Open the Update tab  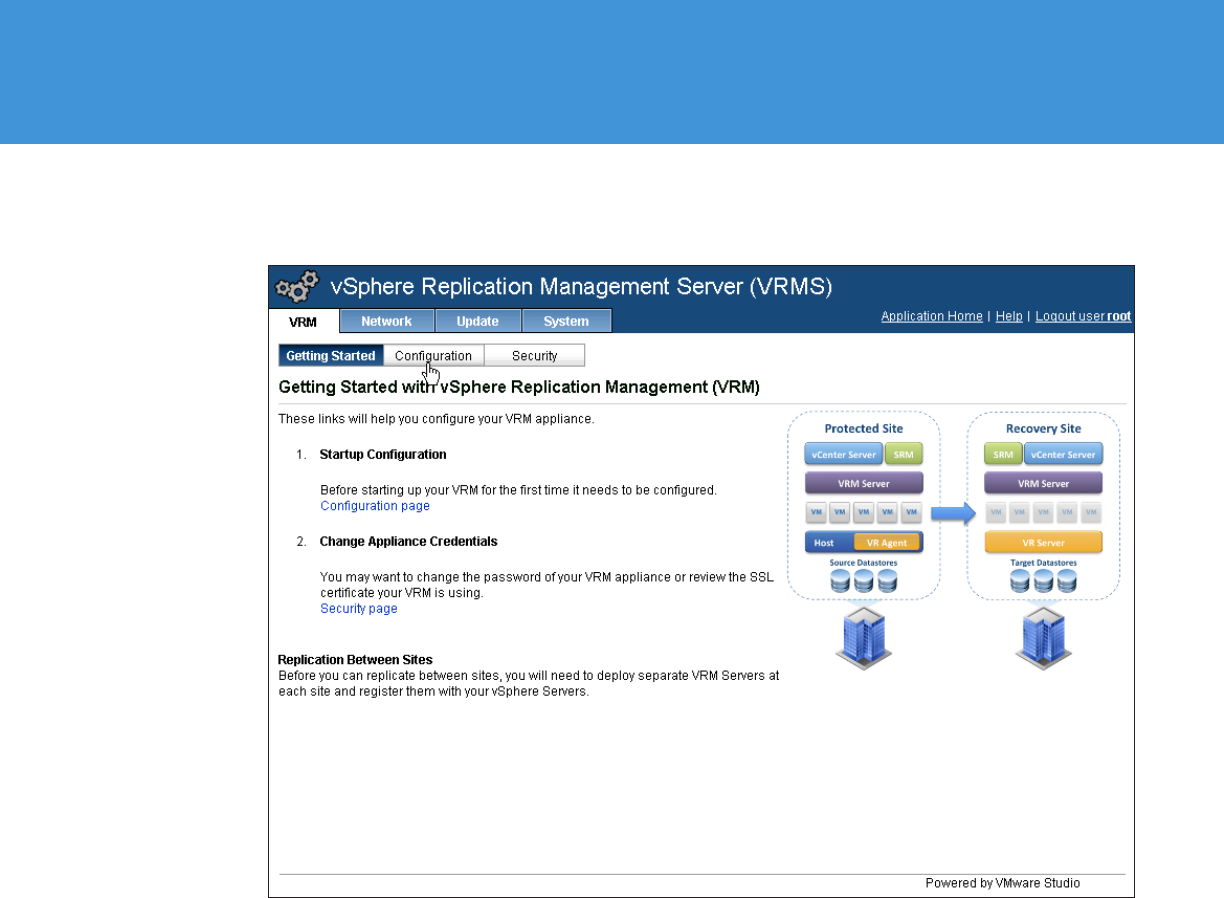(x=478, y=321)
